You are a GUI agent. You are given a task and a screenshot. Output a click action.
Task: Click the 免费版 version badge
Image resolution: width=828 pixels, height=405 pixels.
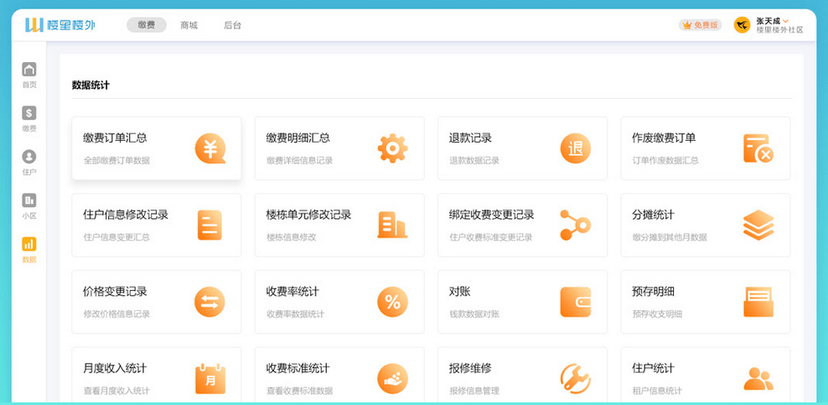click(700, 25)
